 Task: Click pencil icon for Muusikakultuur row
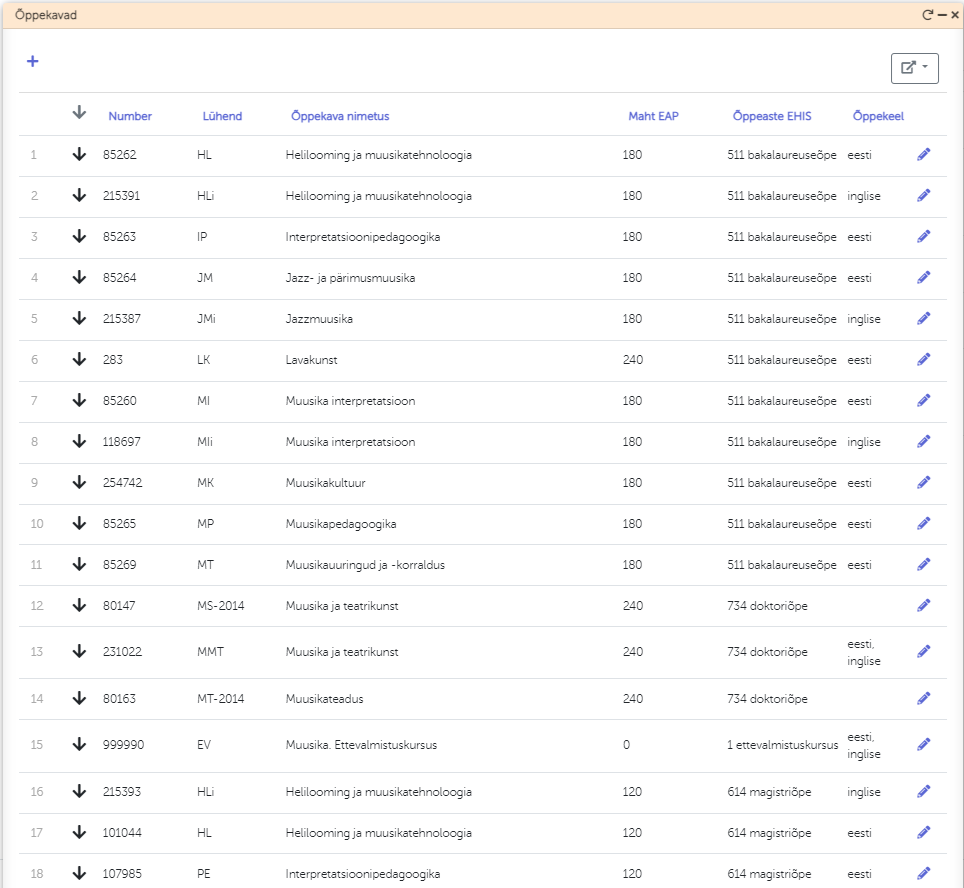(x=923, y=482)
